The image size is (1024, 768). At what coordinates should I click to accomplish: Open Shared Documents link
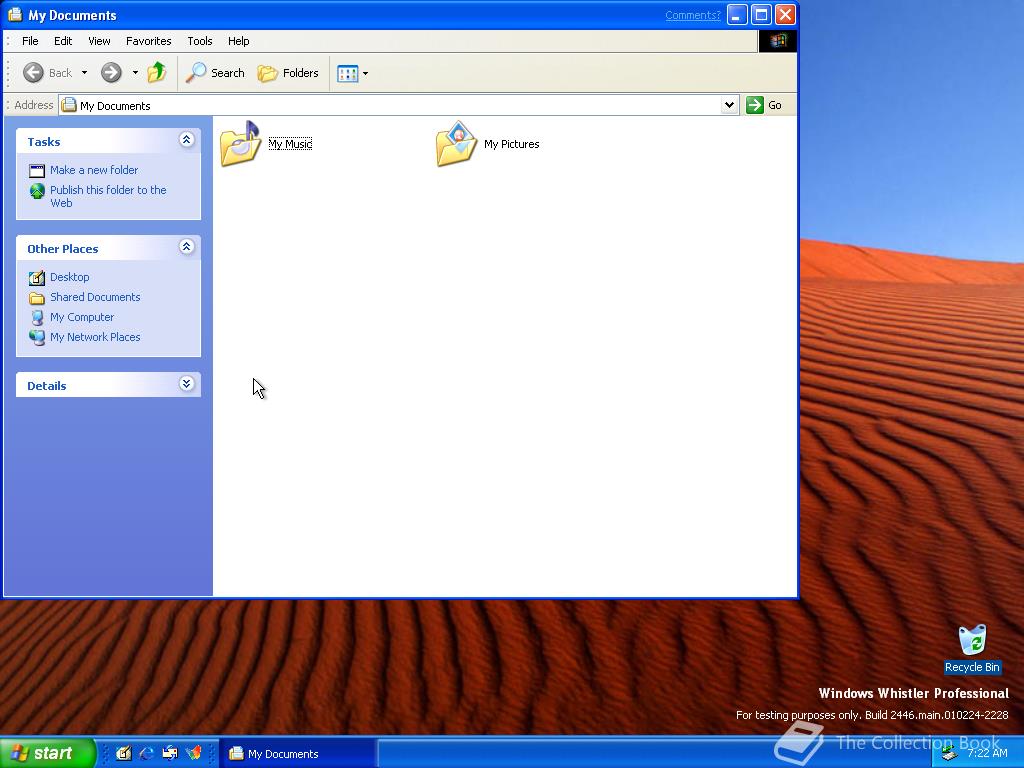[x=95, y=297]
